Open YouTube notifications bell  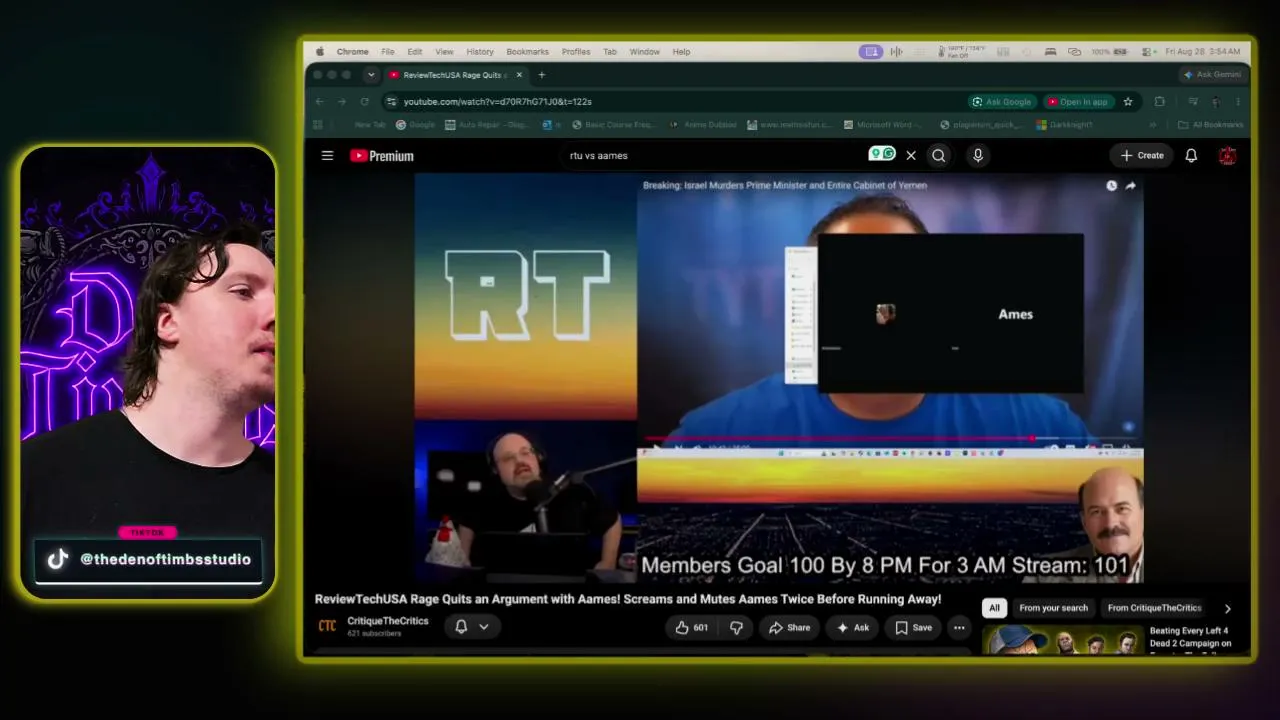[x=1191, y=155]
